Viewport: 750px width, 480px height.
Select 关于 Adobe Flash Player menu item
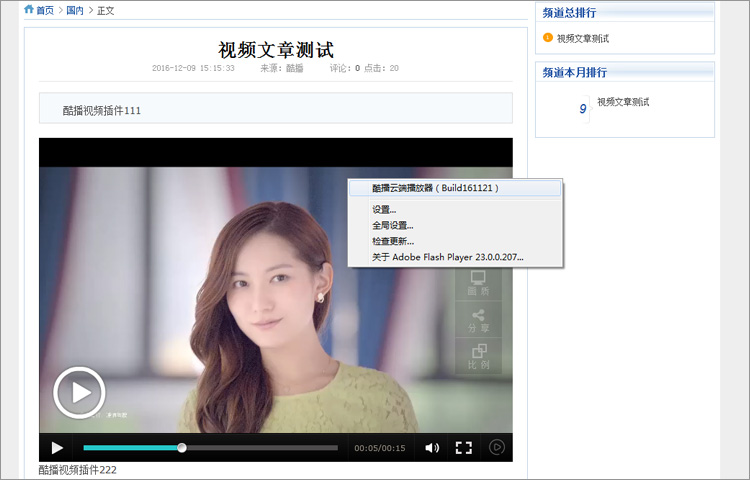click(447, 257)
